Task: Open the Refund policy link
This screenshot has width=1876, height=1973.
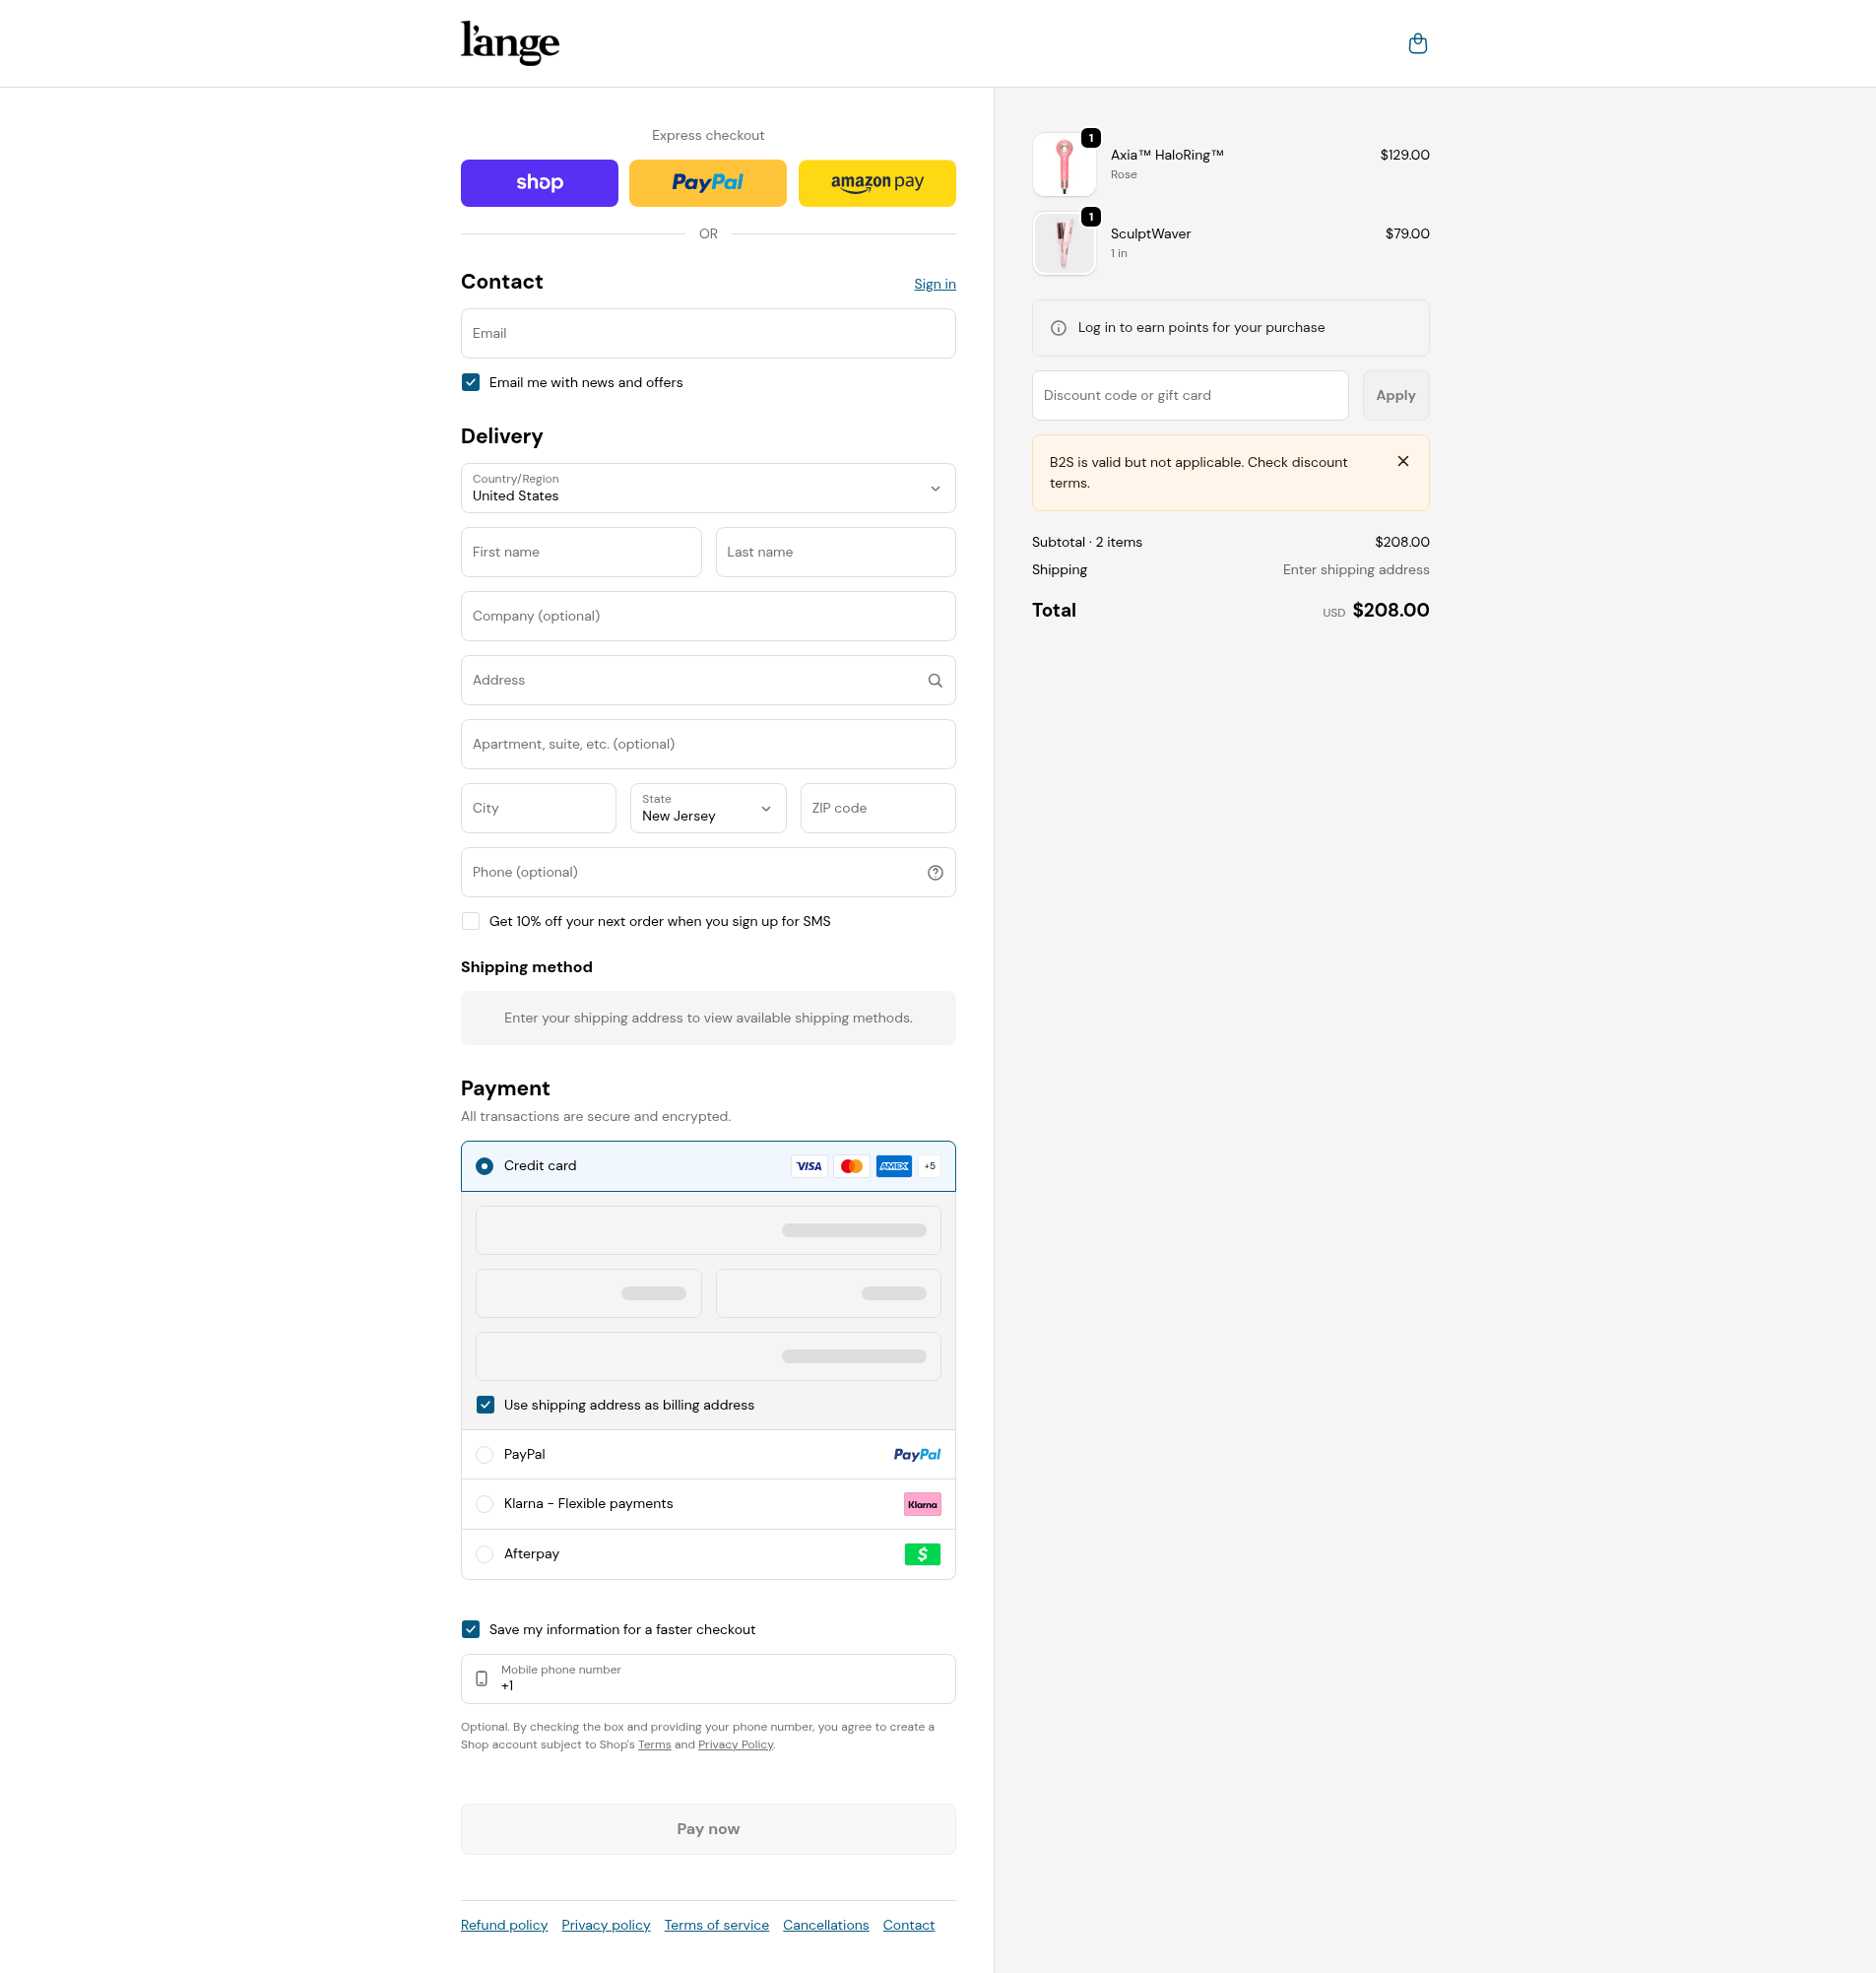Action: point(504,1925)
